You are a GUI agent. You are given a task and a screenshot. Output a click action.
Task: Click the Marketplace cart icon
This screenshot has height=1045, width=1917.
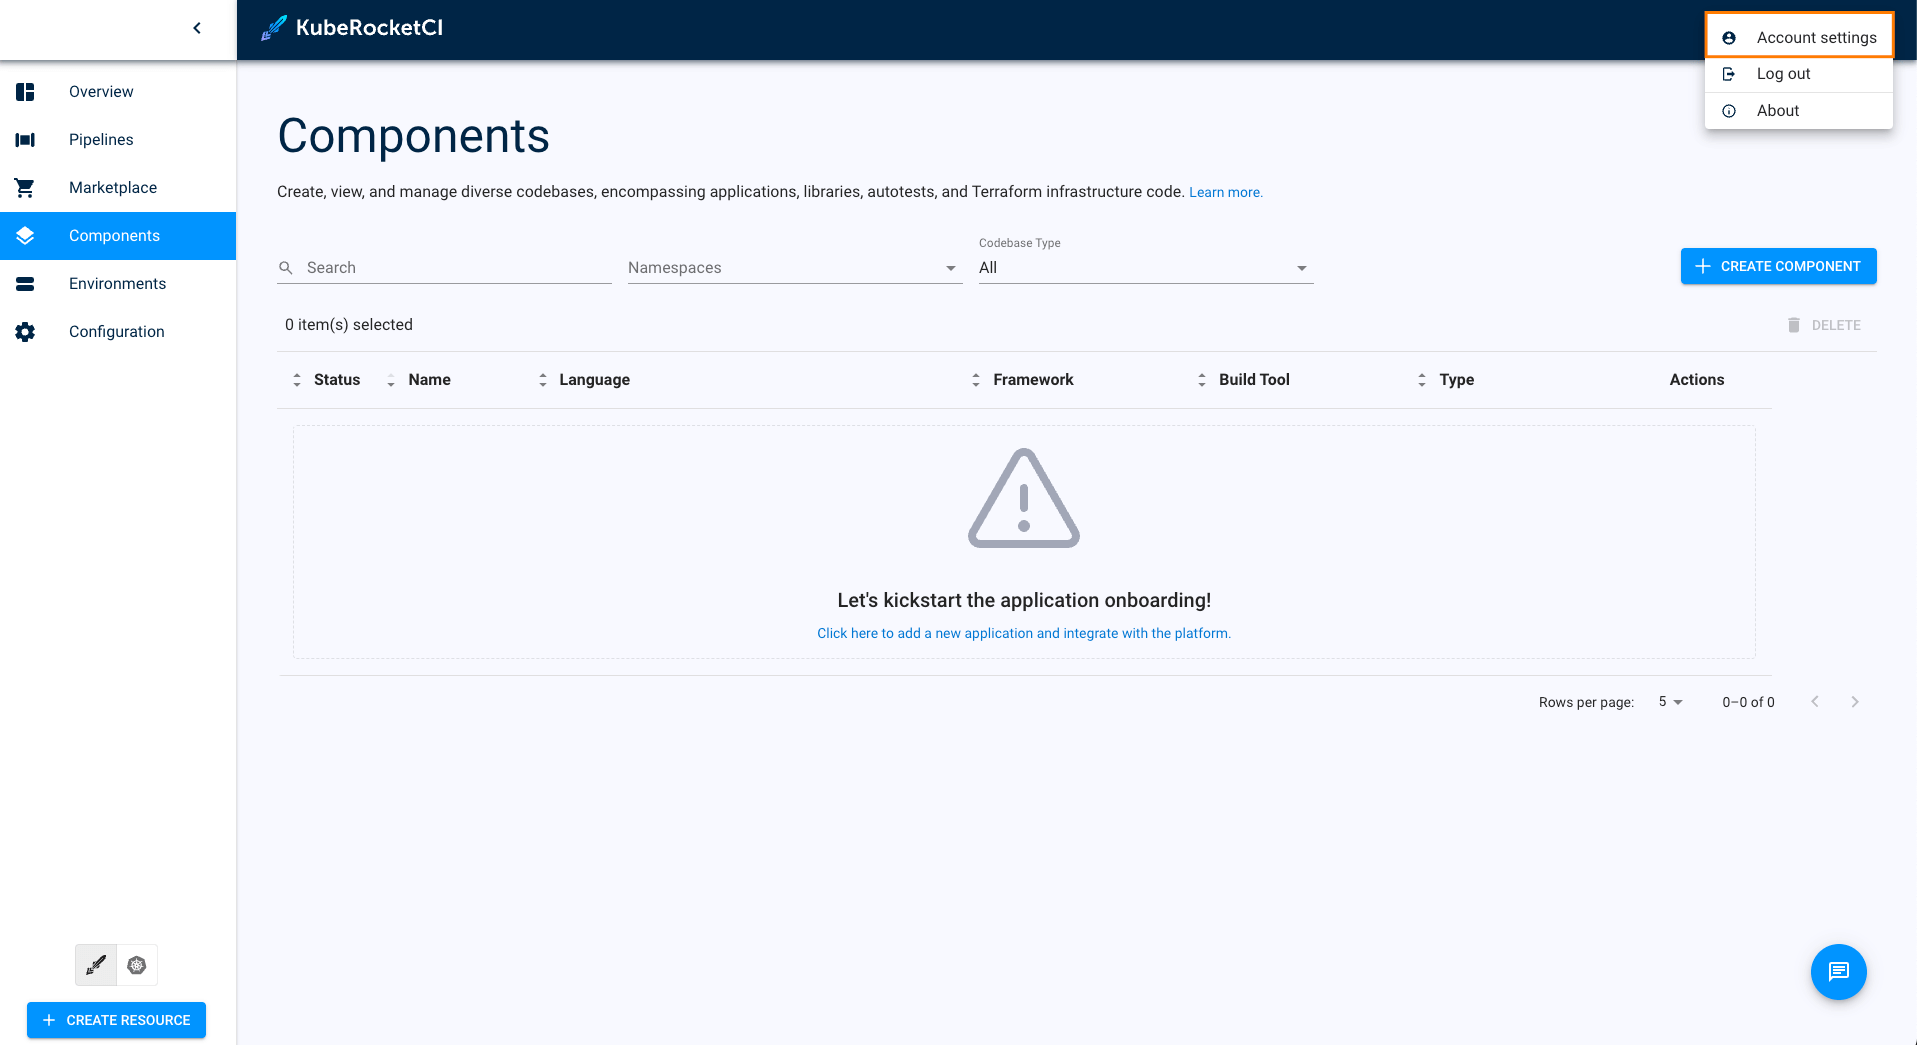tap(25, 187)
